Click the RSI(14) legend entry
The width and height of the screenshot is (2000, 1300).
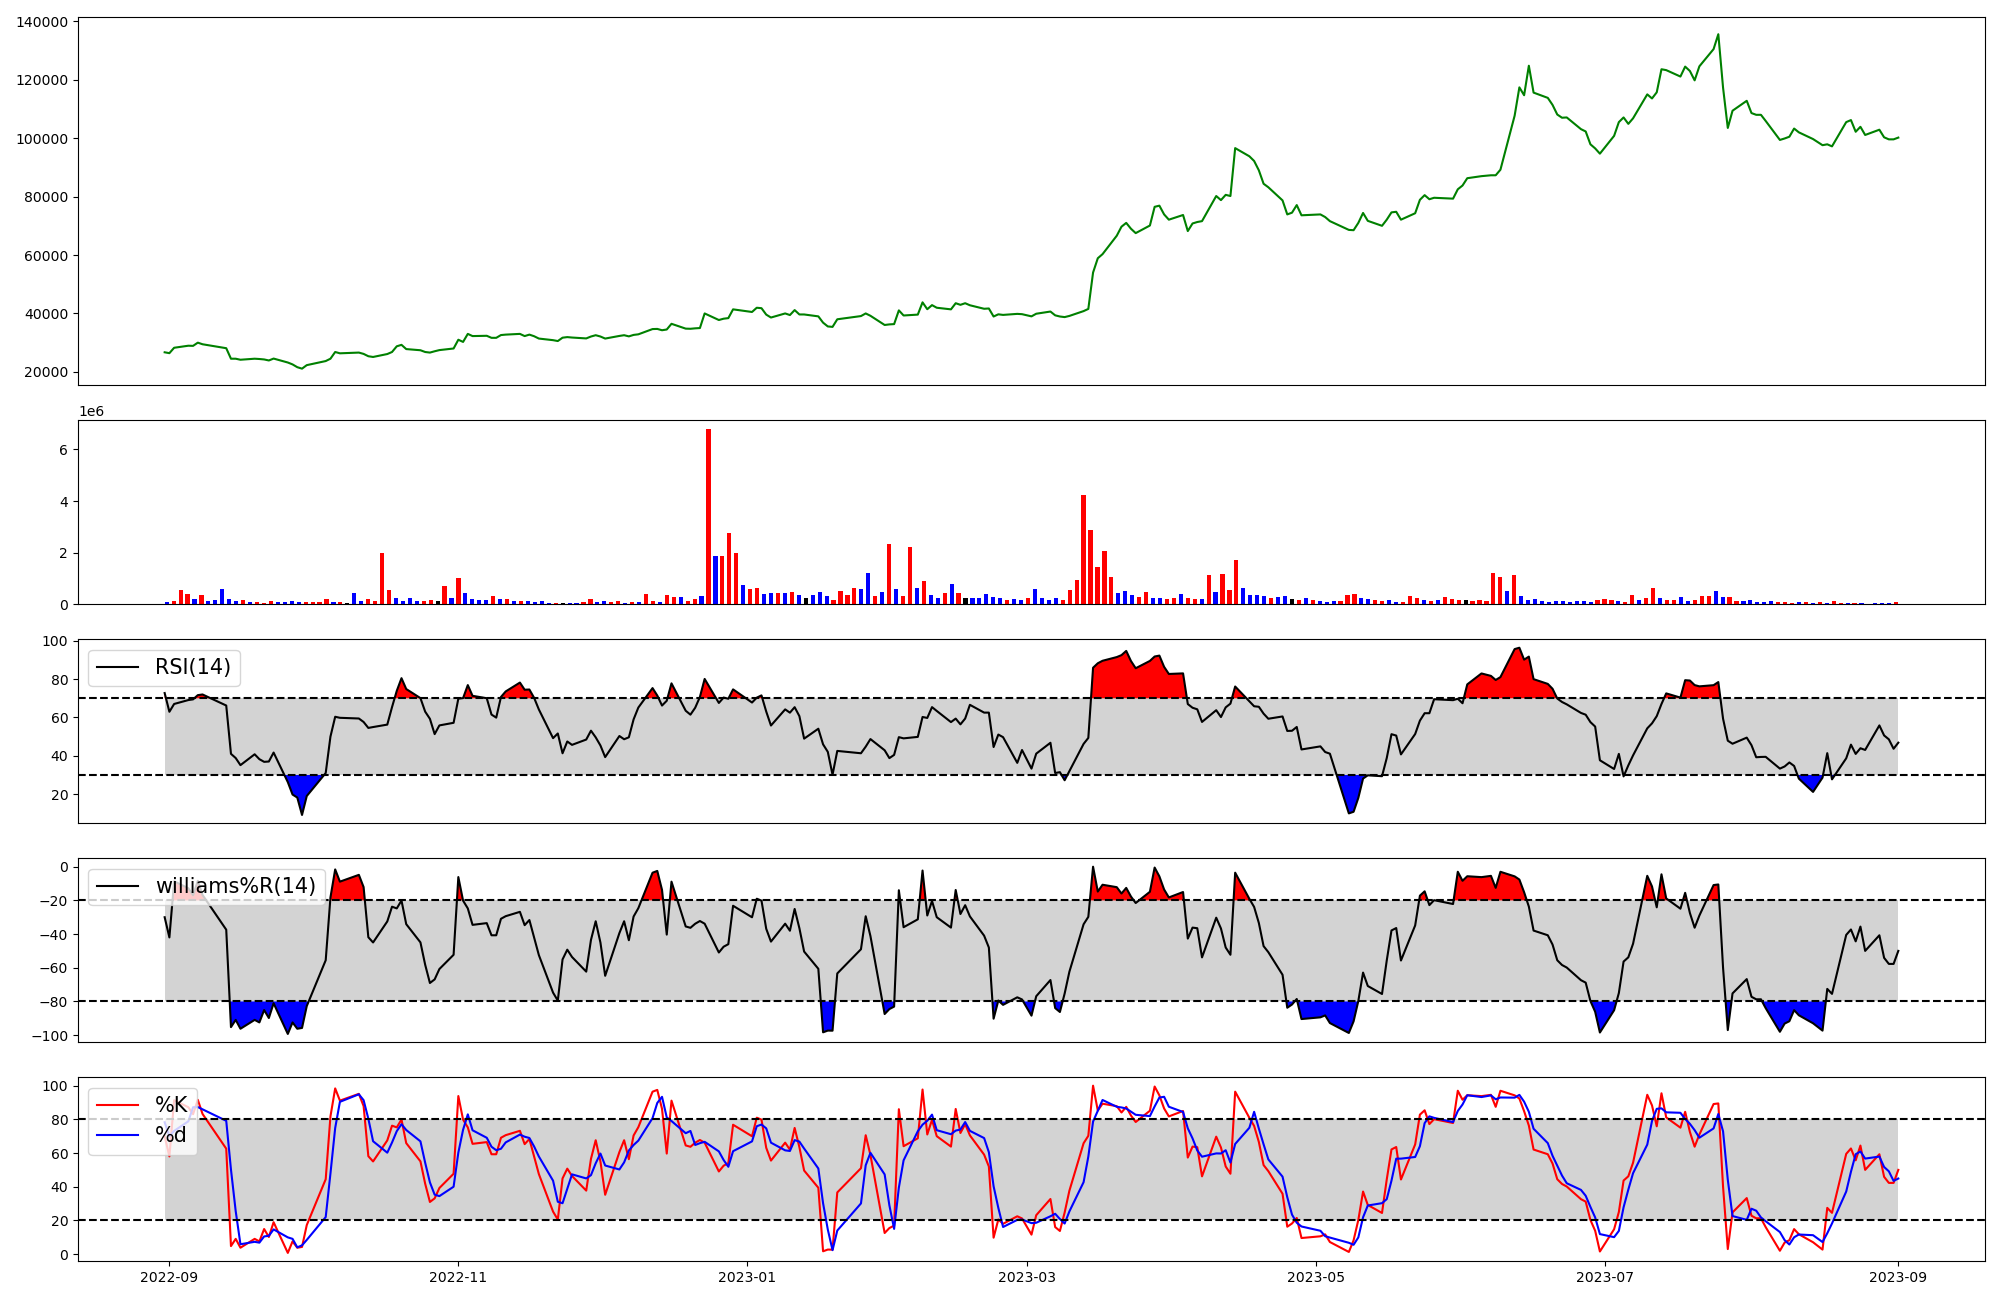[x=192, y=667]
